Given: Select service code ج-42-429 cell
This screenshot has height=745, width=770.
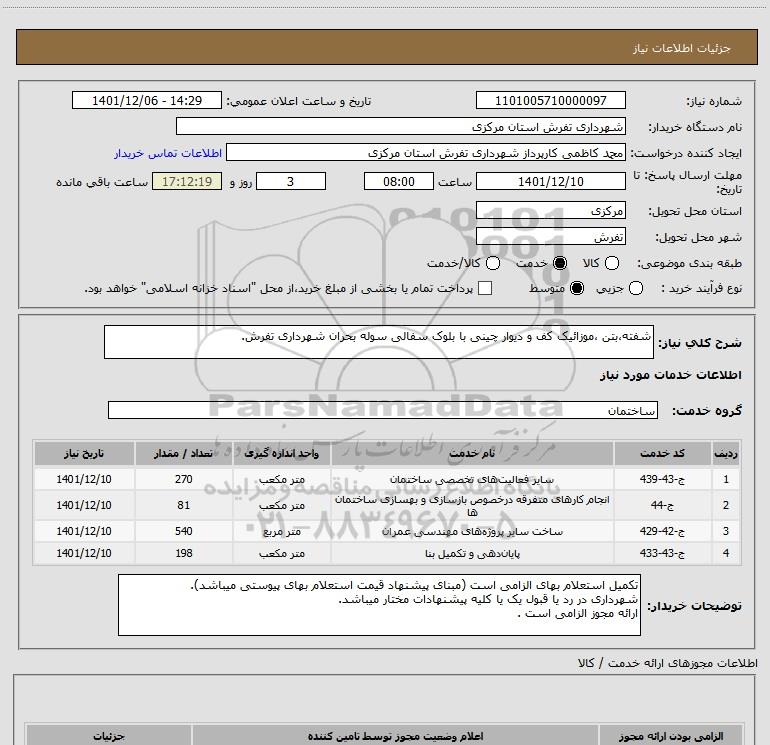Looking at the screenshot, I should click(662, 531).
